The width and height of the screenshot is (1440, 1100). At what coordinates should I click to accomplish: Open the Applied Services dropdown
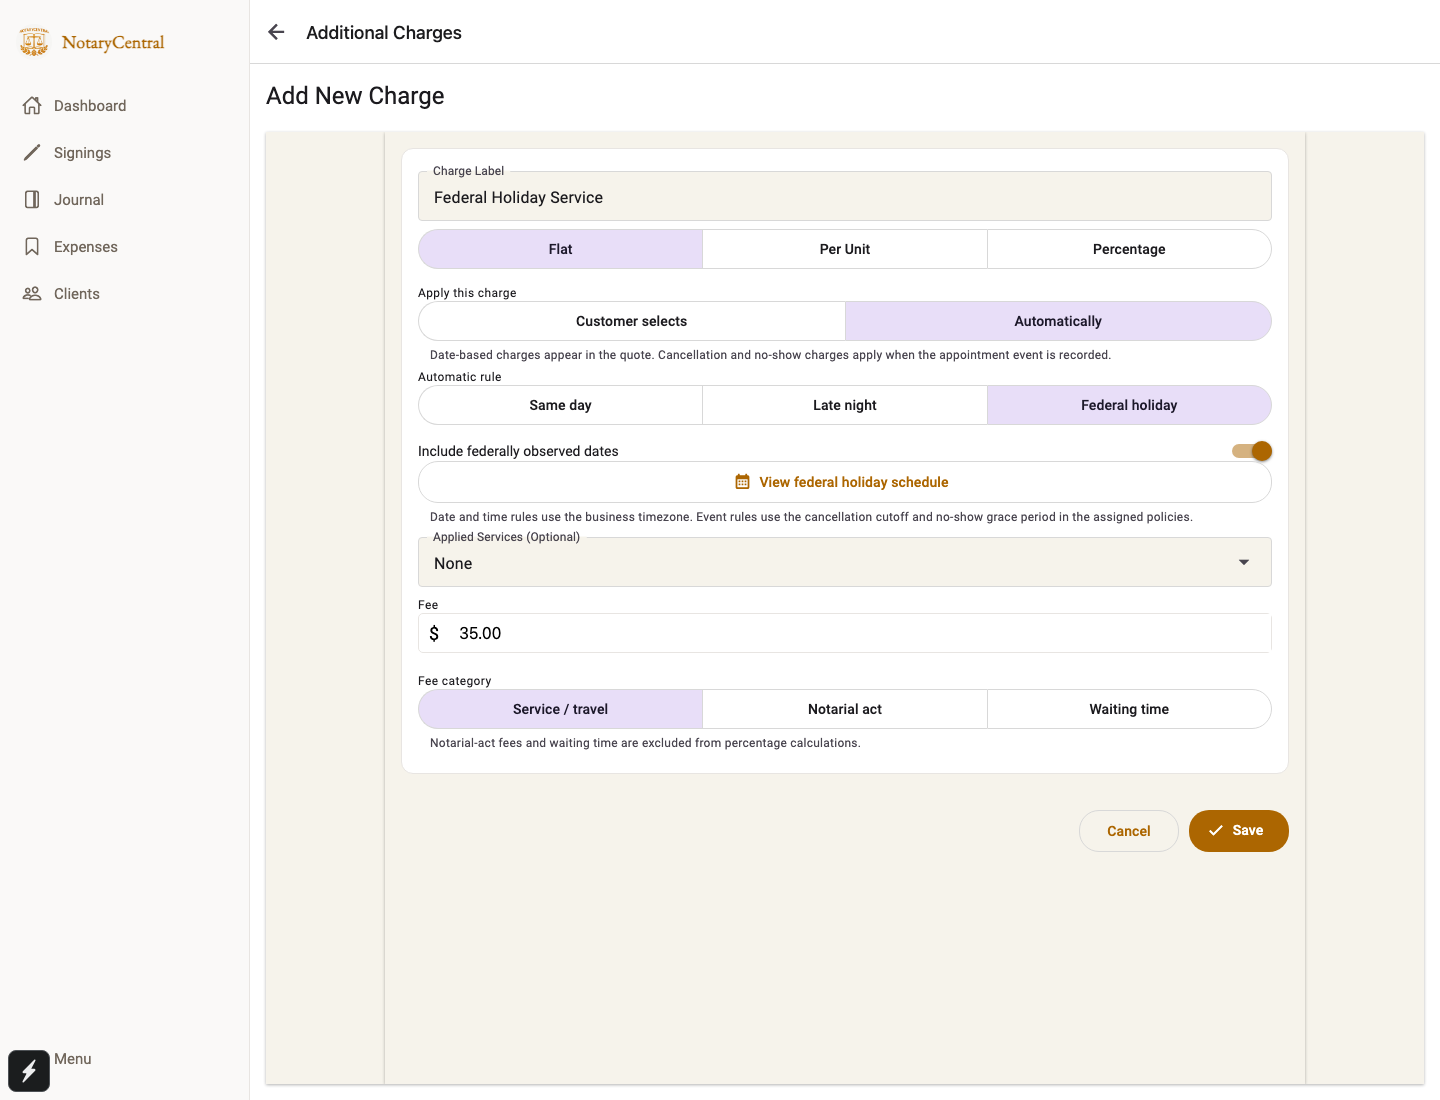pyautogui.click(x=845, y=562)
